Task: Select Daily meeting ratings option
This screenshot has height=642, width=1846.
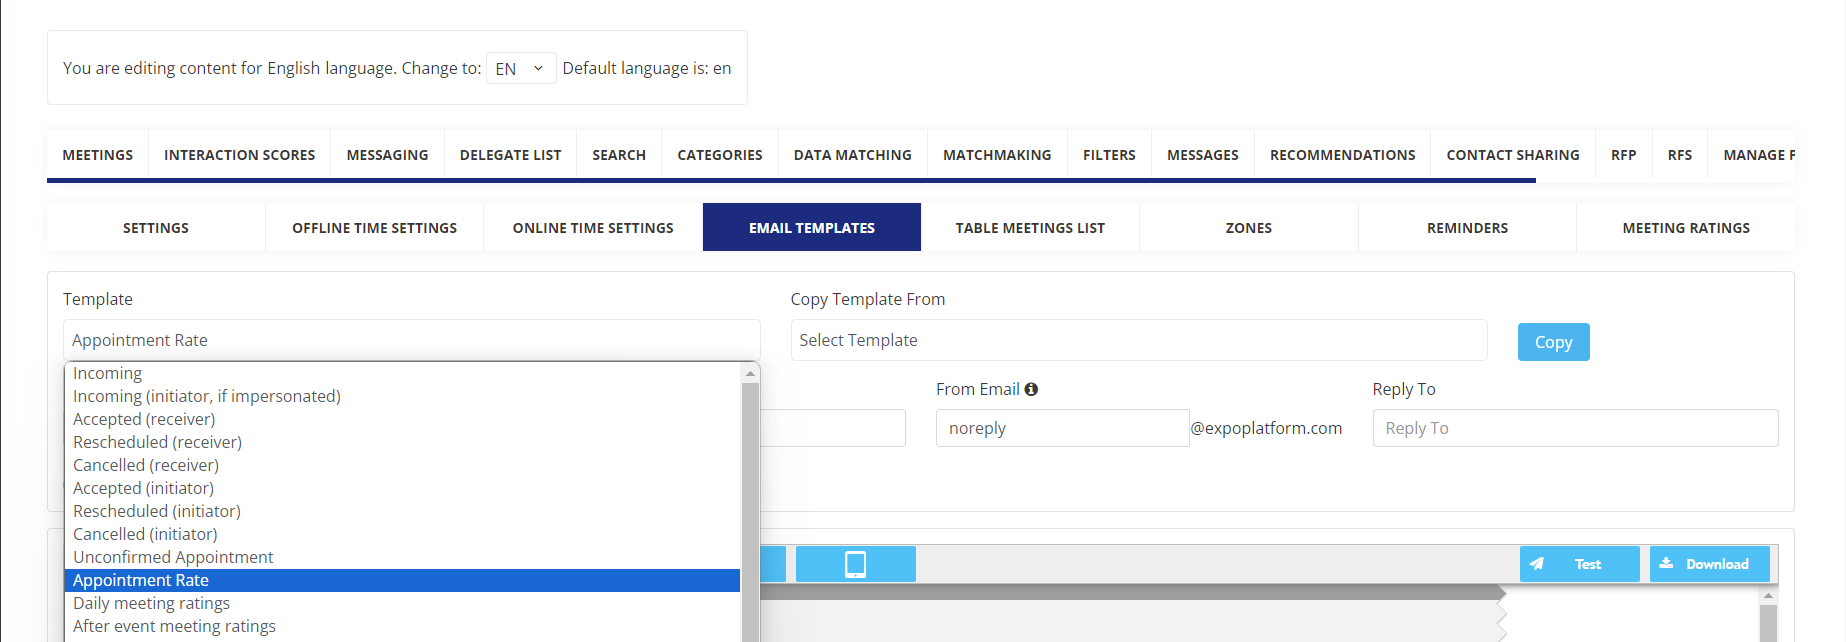Action: point(402,603)
